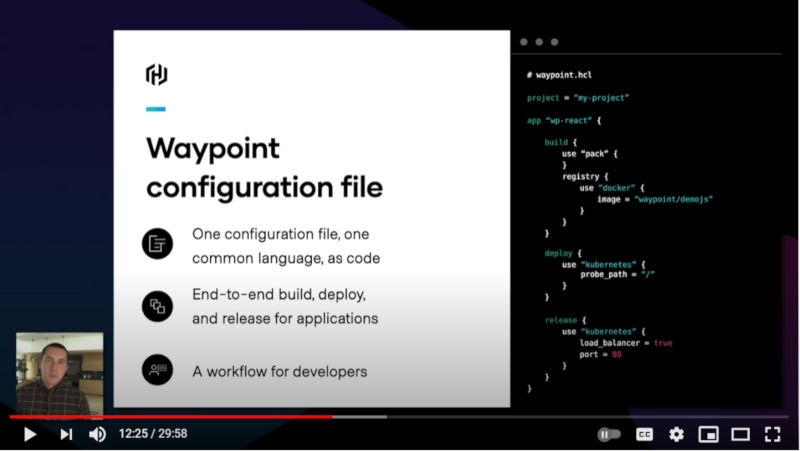Toggle the autoplay switch
Image resolution: width=800 pixels, height=451 pixels.
(x=609, y=434)
